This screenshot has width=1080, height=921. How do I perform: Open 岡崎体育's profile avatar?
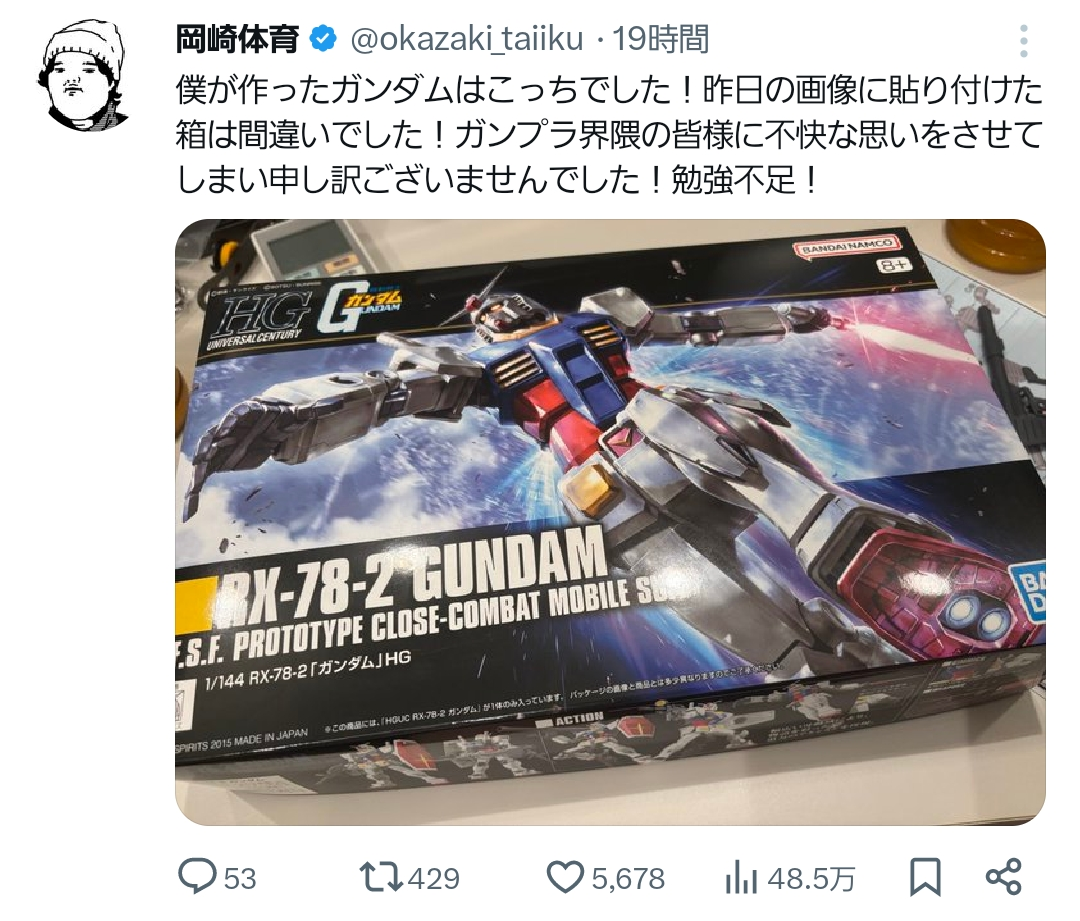84,74
